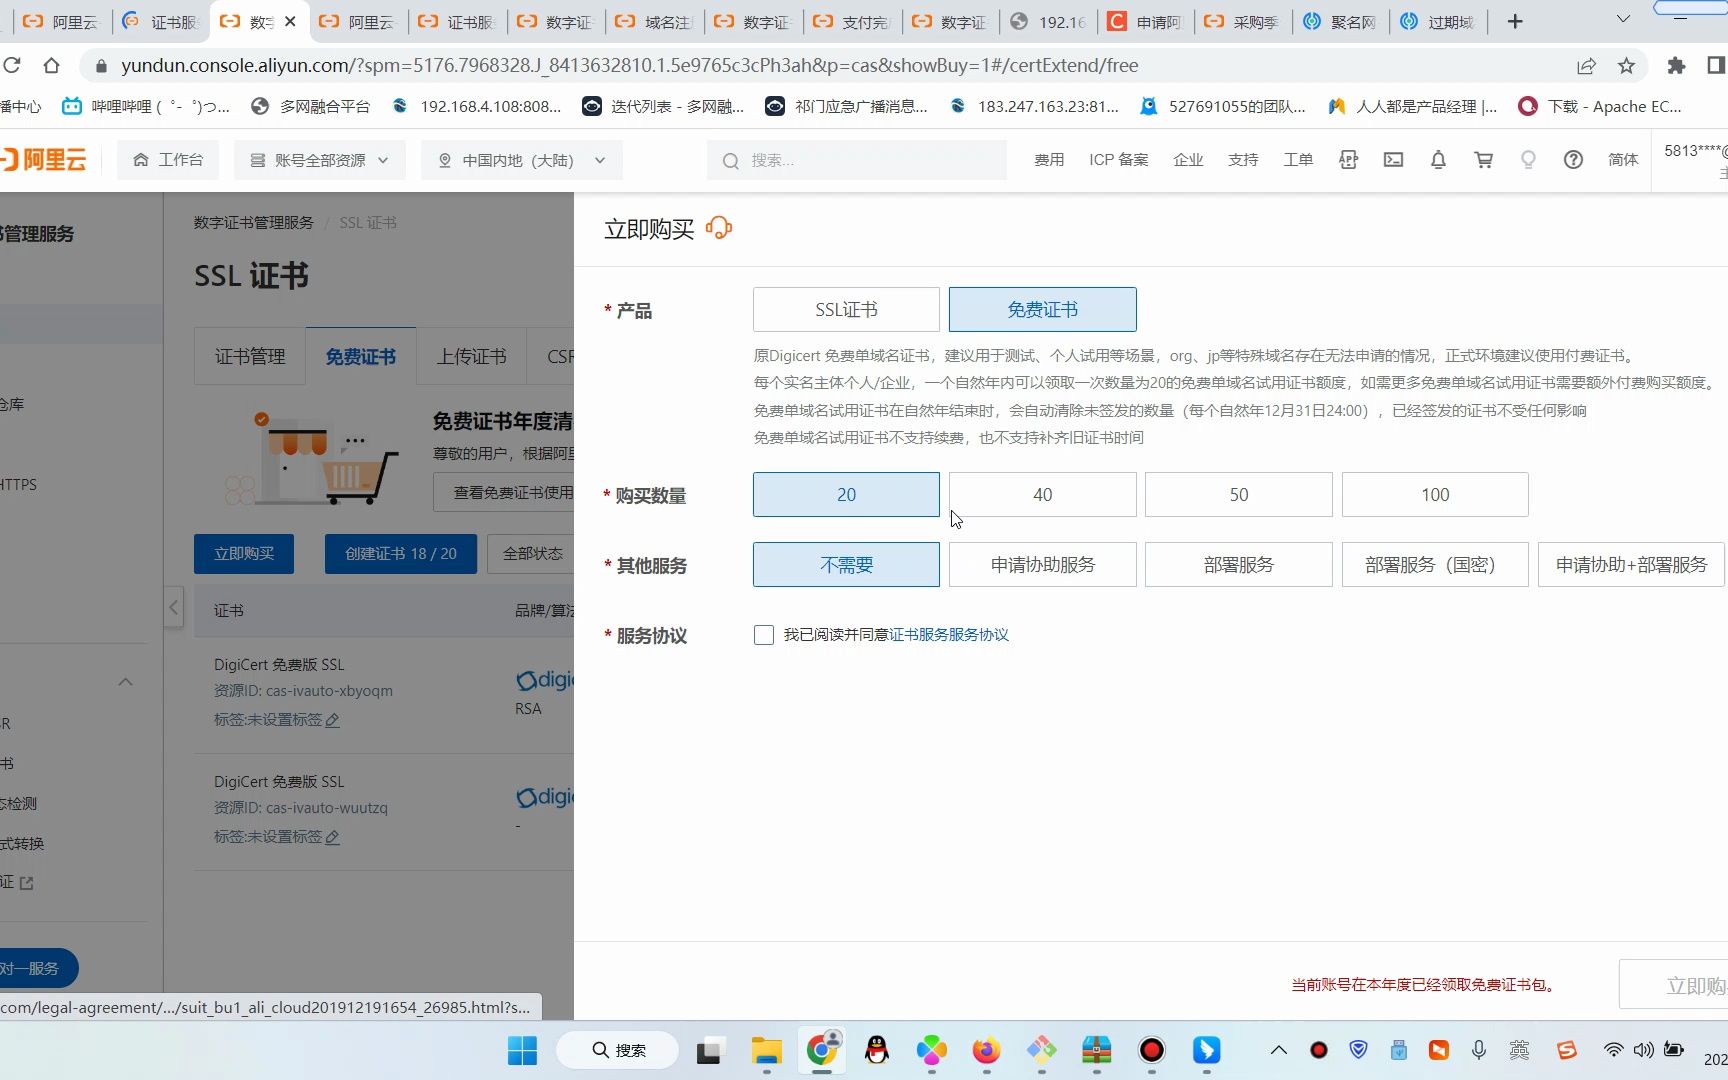Click the lightbulb icon in header
The image size is (1728, 1080).
click(1528, 160)
